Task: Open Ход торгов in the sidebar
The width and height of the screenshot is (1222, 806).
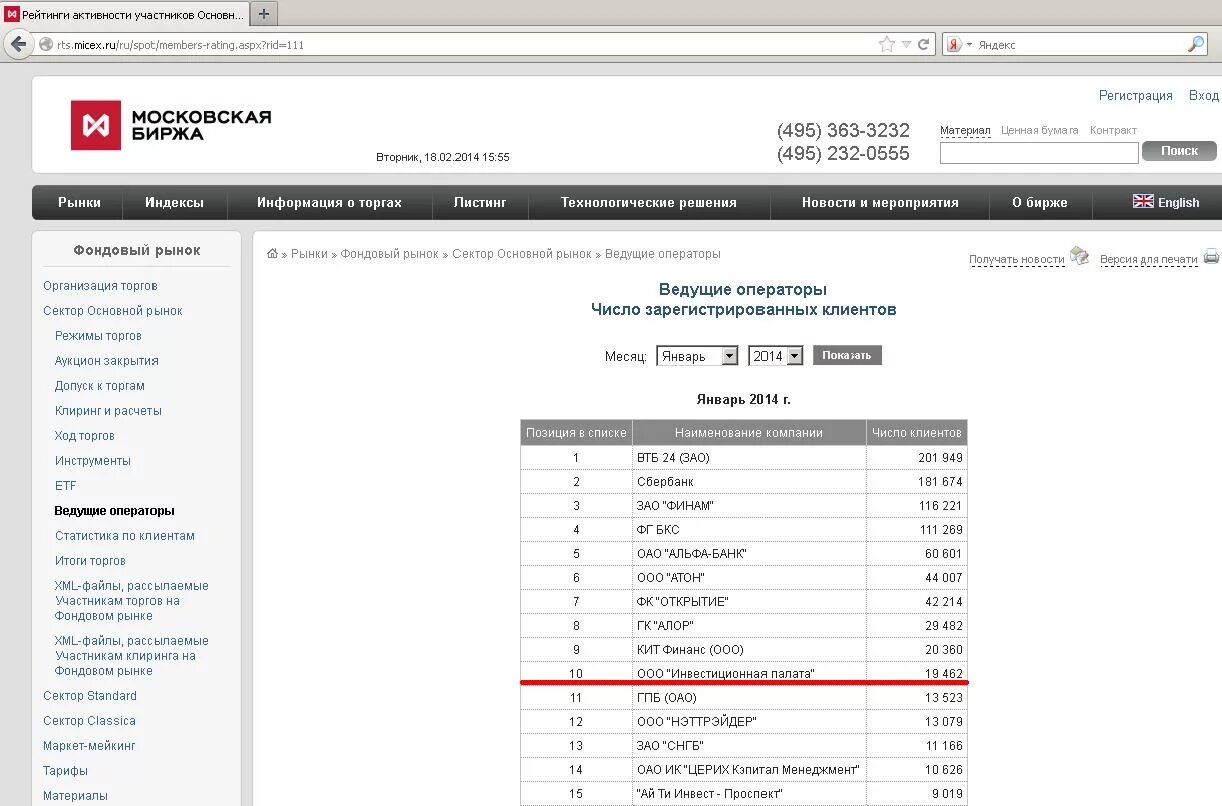Action: pyautogui.click(x=85, y=436)
